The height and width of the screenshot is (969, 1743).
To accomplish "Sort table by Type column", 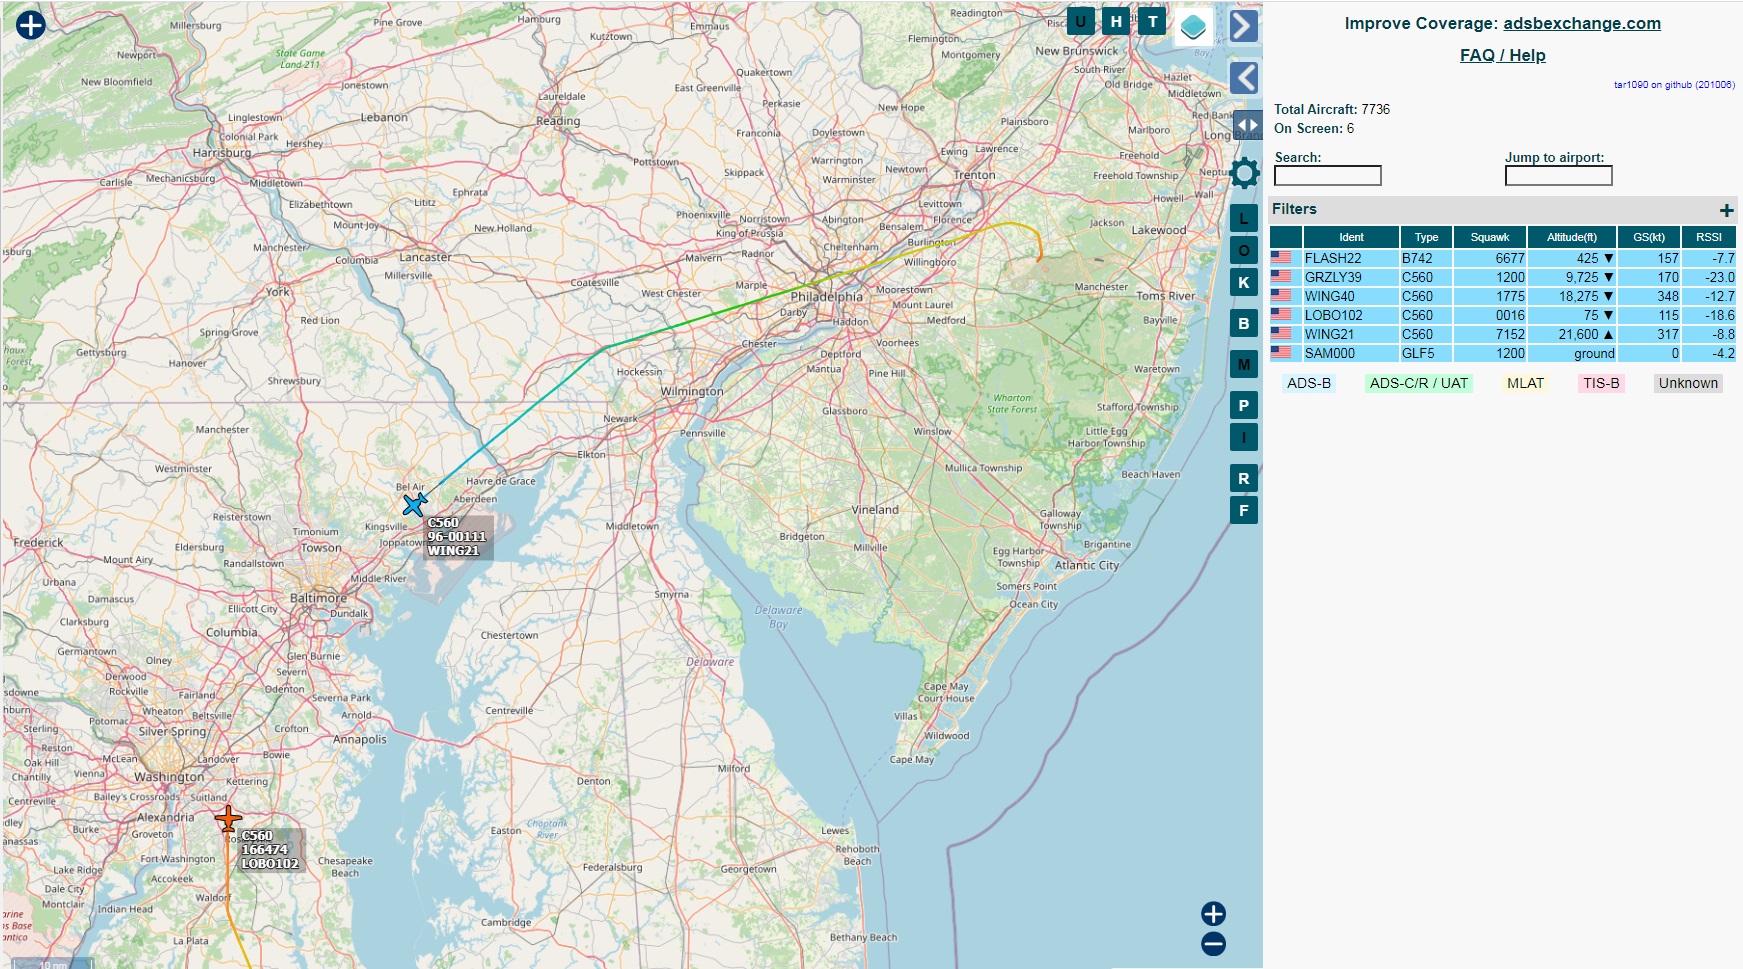I will 1426,237.
